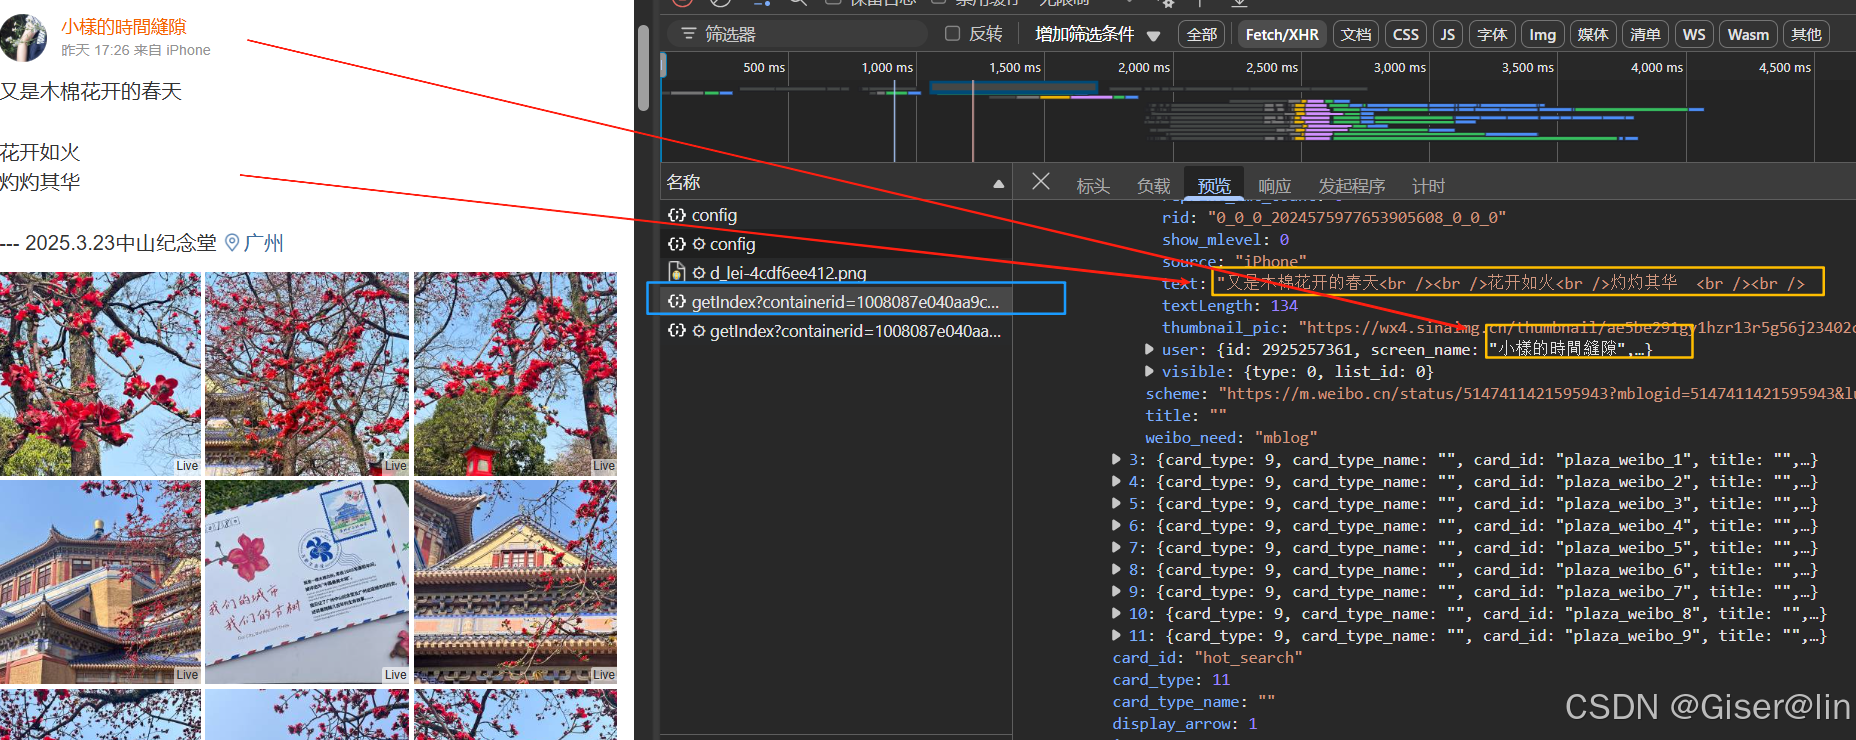Screen dimensions: 1856x740
Task: Click the 3,500 ms timeline marker
Action: pos(1527,67)
